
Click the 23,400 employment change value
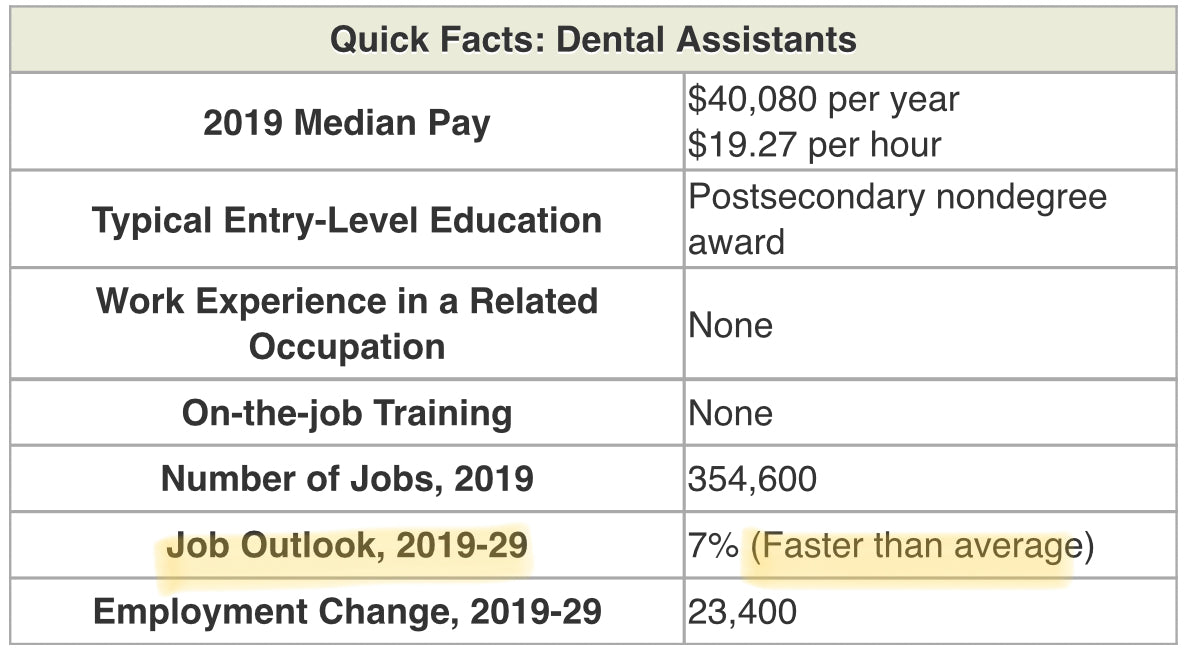[742, 612]
